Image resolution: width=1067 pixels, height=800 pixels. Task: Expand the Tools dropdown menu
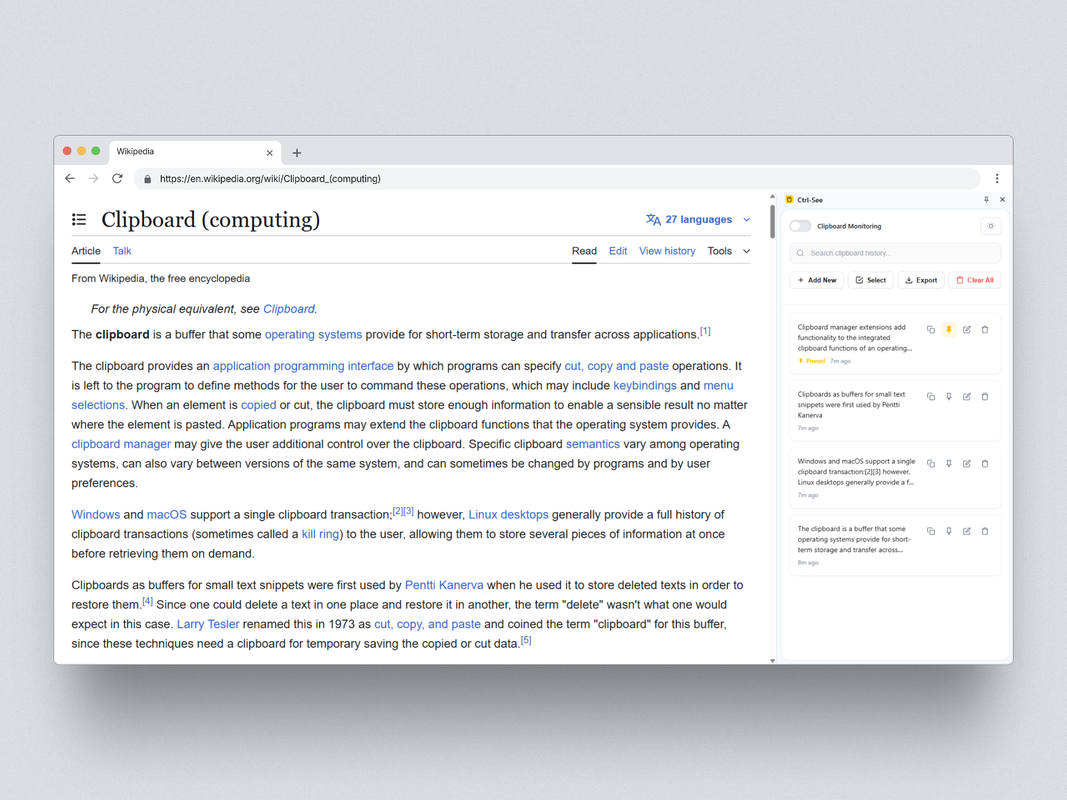pos(728,251)
